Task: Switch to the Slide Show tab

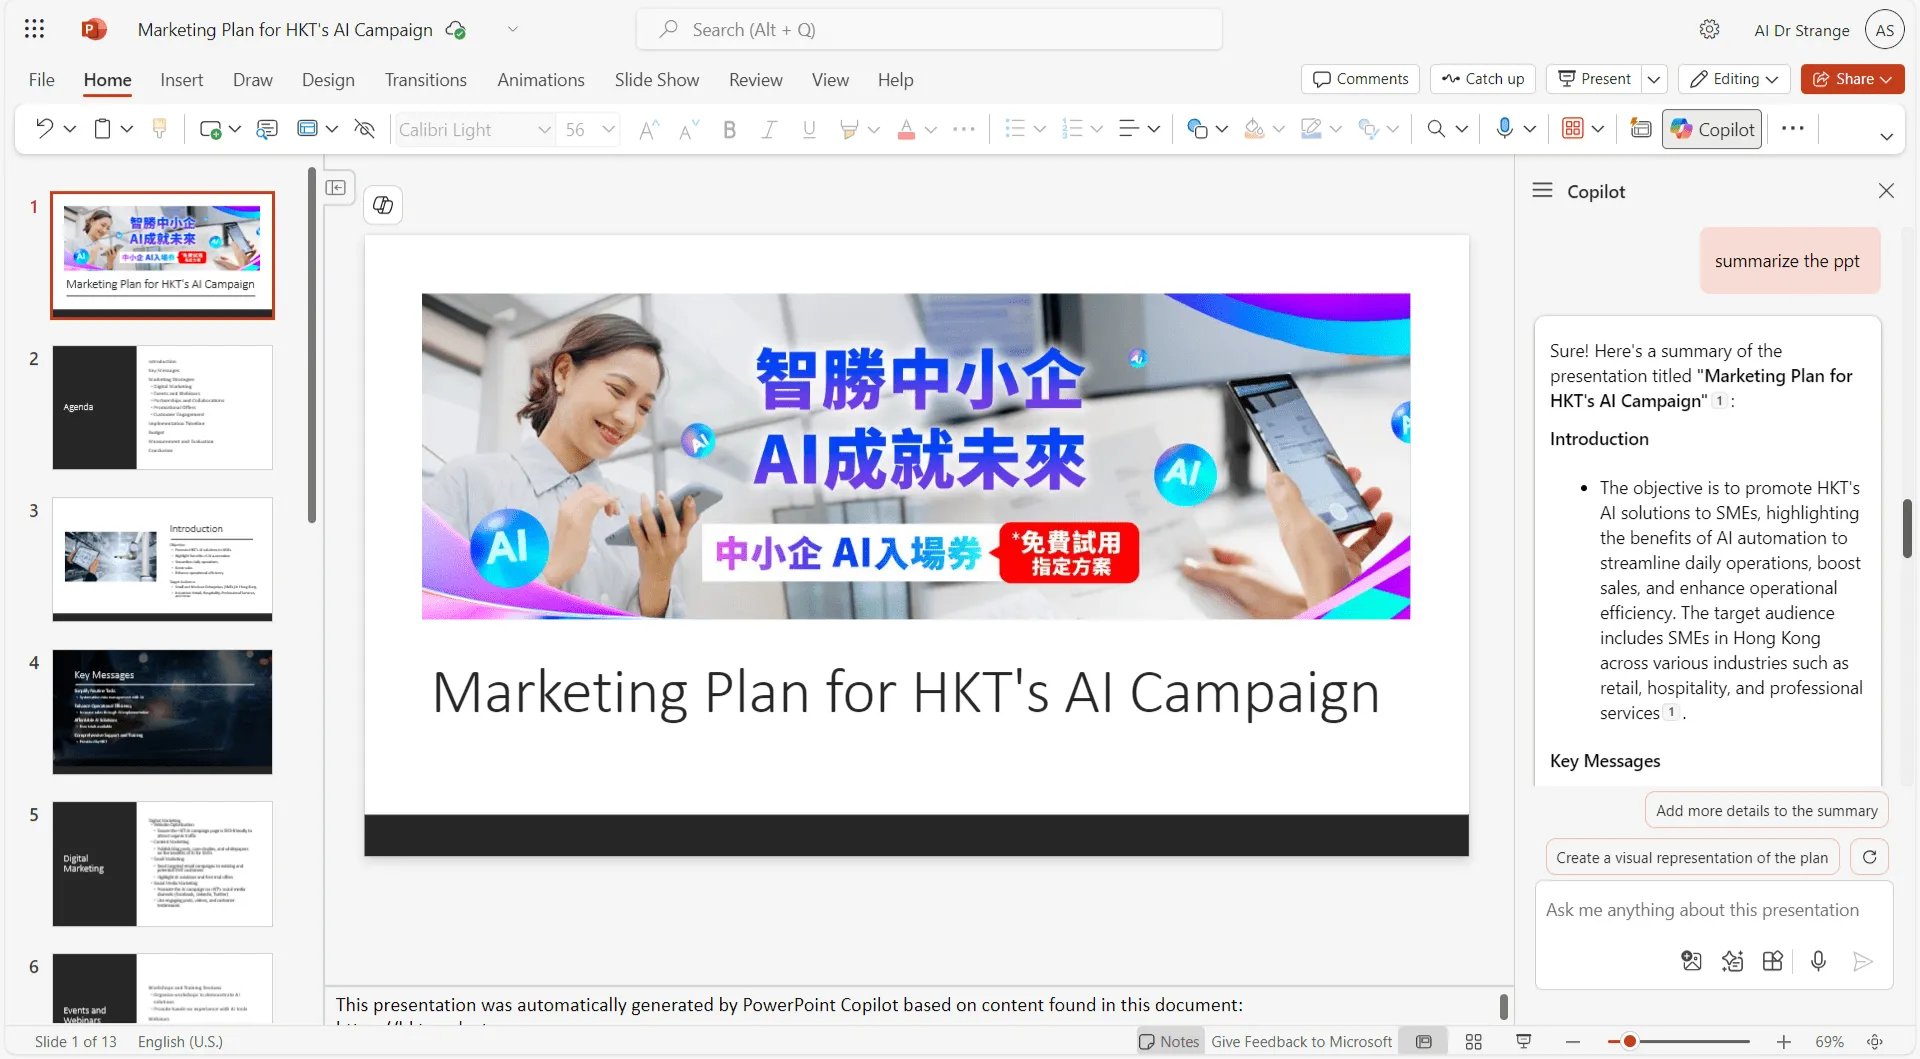Action: (x=657, y=79)
